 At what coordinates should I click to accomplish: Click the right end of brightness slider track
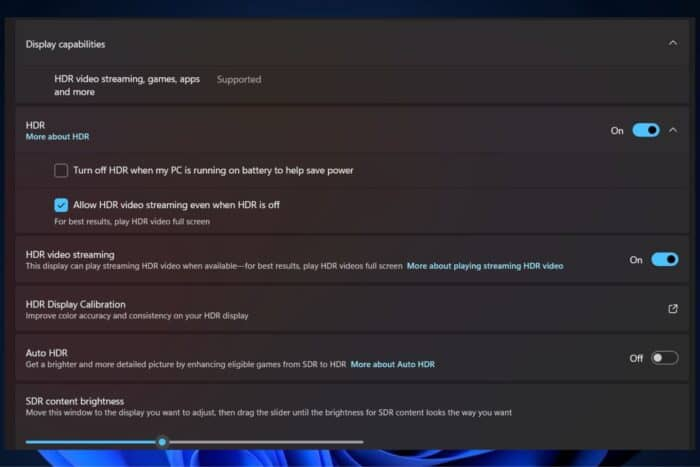coord(362,442)
